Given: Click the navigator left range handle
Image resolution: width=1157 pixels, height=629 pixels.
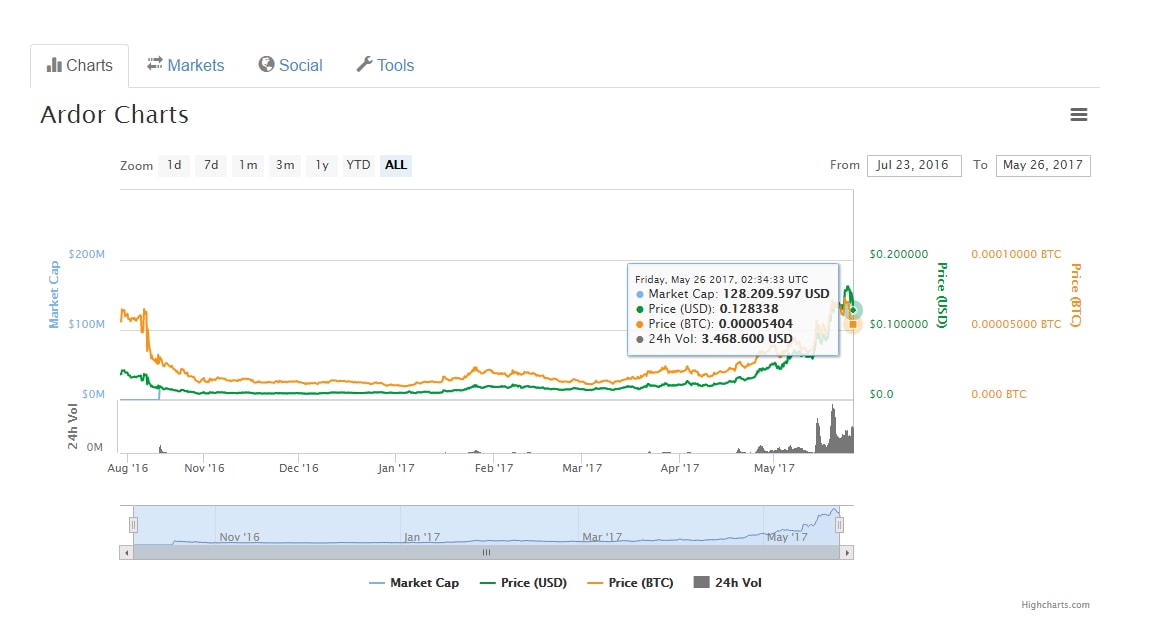Looking at the screenshot, I should point(134,525).
